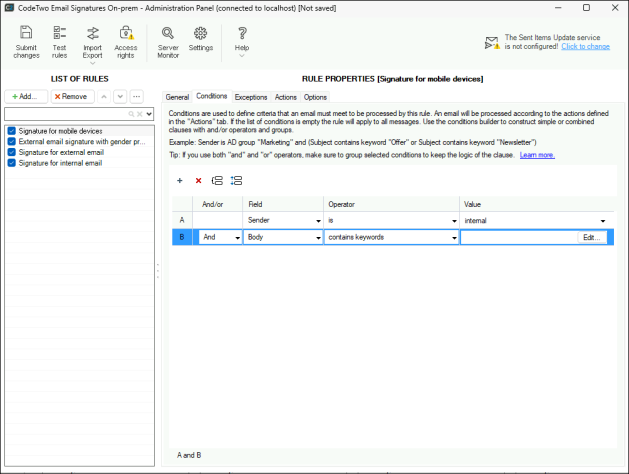
Task: Launch the Server Monitor
Action: click(x=168, y=42)
